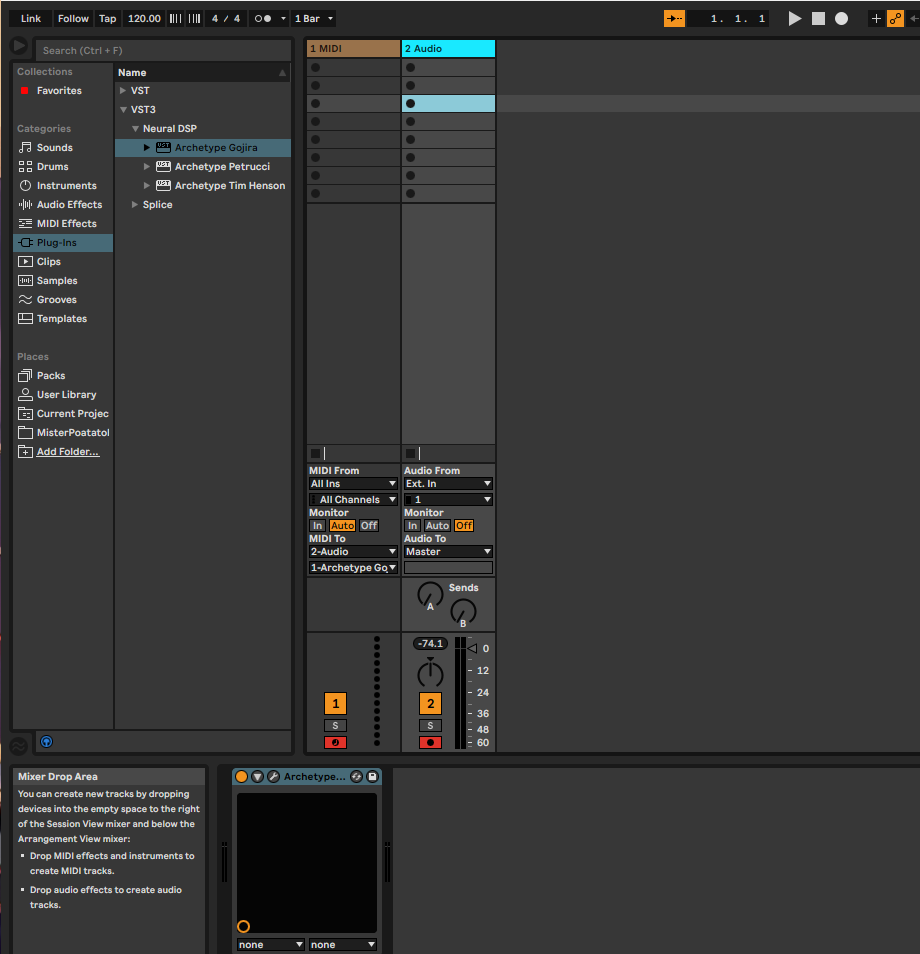This screenshot has height=954, width=920.
Task: Select the 1 MIDI track header
Action: click(354, 49)
